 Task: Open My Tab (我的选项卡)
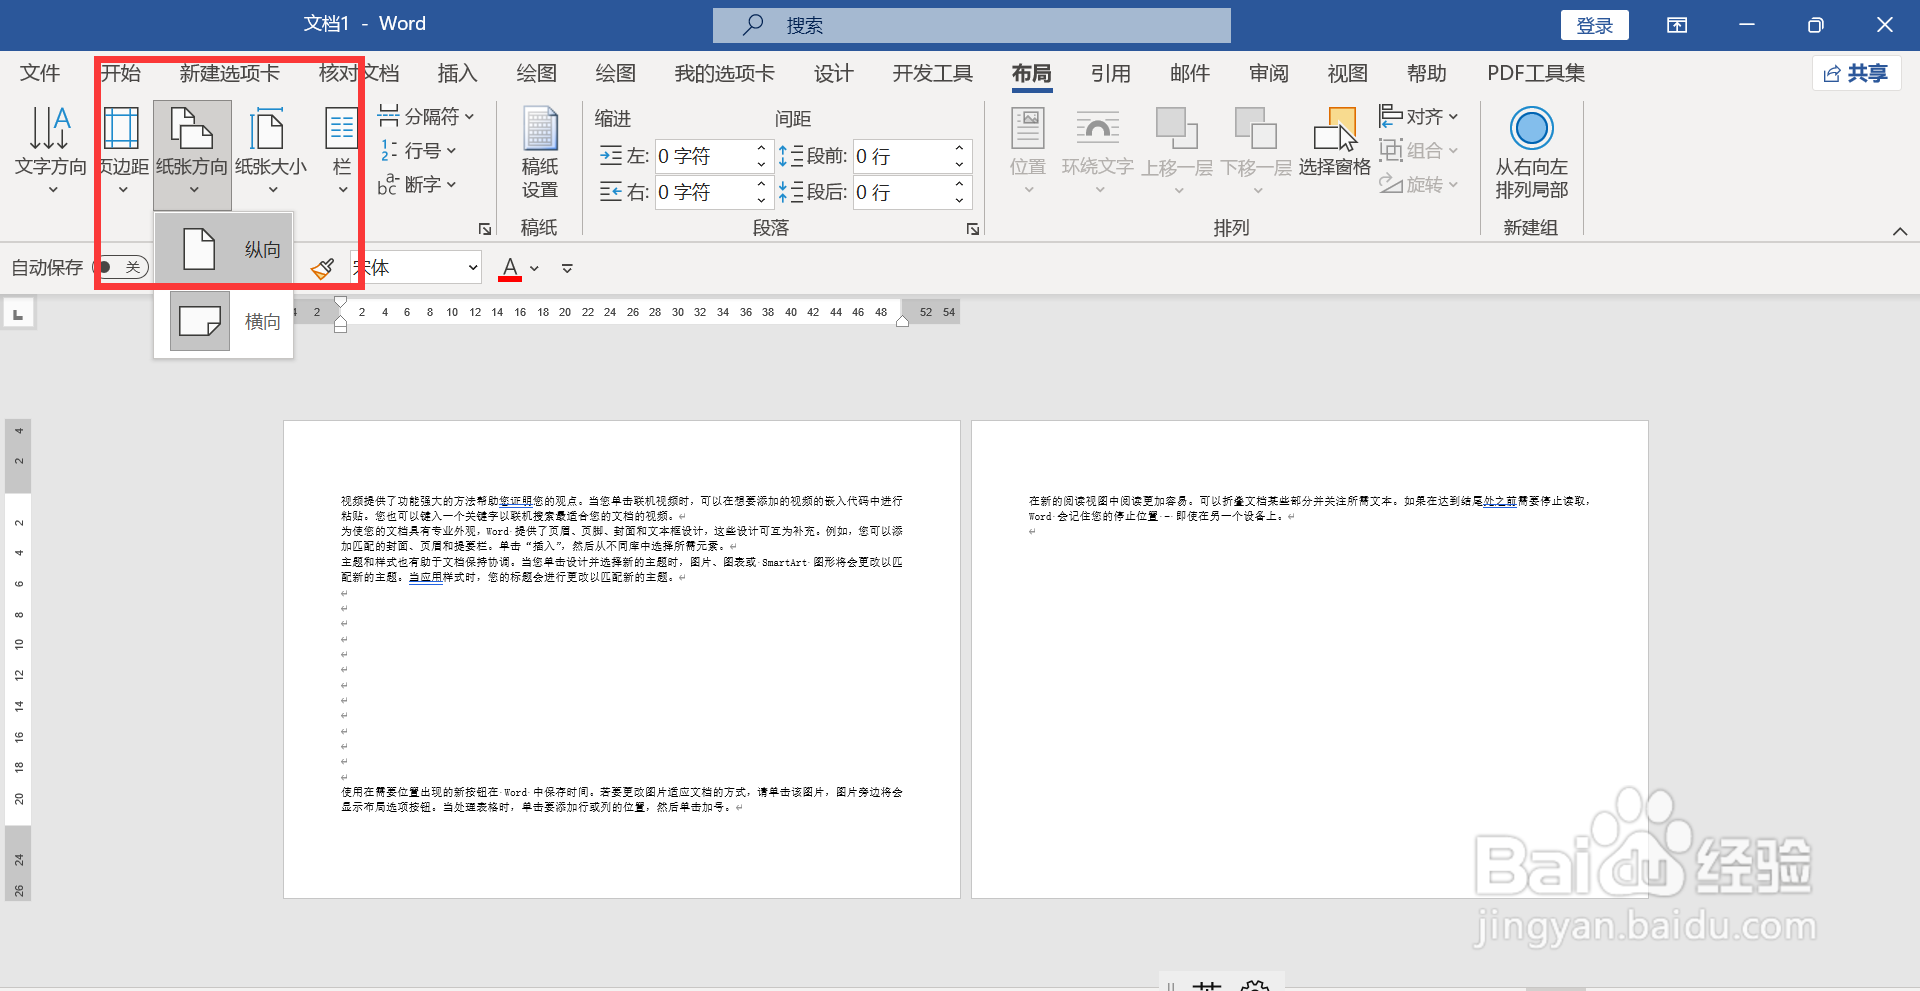click(724, 73)
